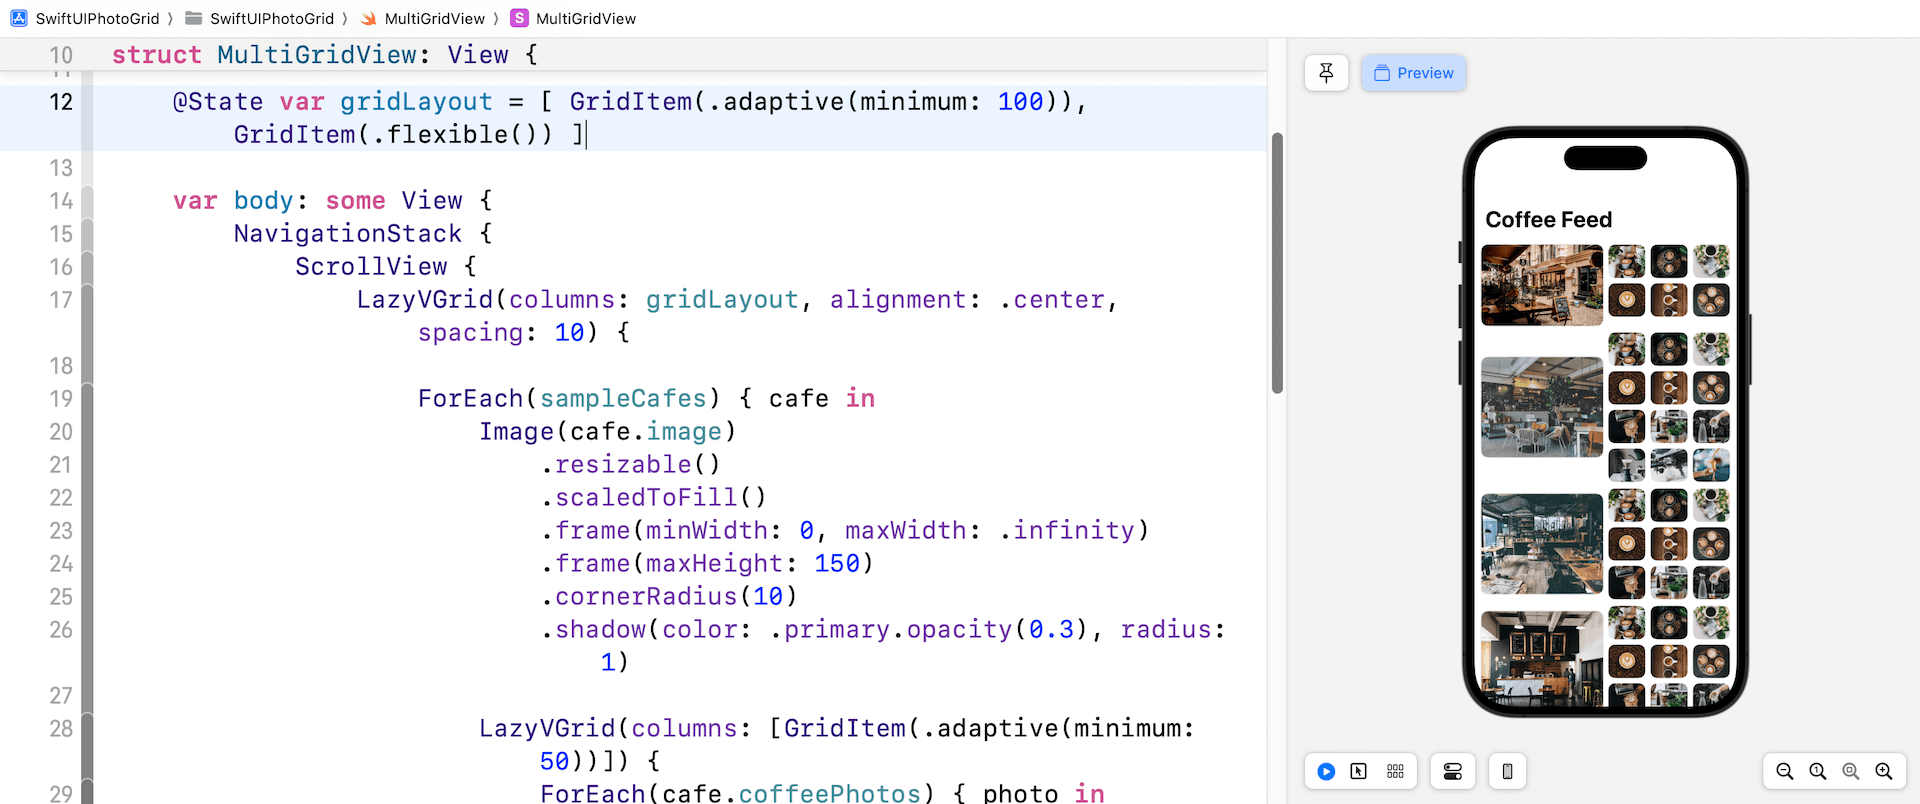Click line number 12 in gutter
This screenshot has height=804, width=1920.
point(61,101)
